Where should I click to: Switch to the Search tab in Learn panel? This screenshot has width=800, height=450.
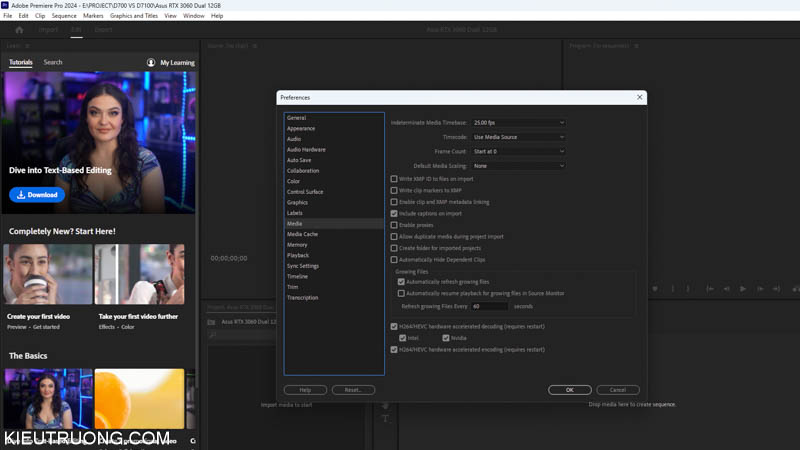[x=53, y=62]
